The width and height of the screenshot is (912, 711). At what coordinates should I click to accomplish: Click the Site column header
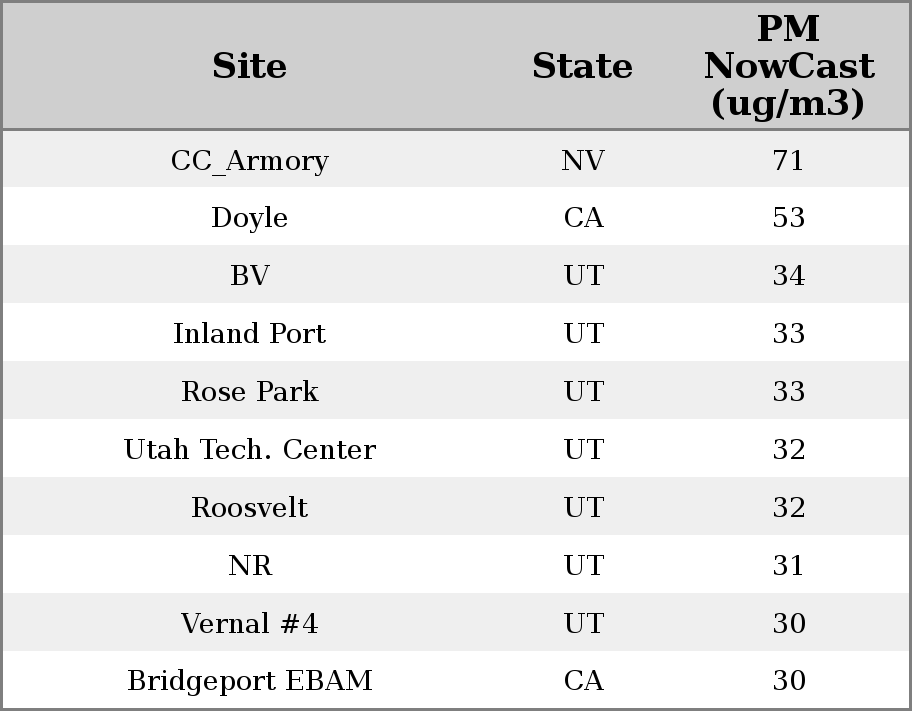click(x=249, y=66)
